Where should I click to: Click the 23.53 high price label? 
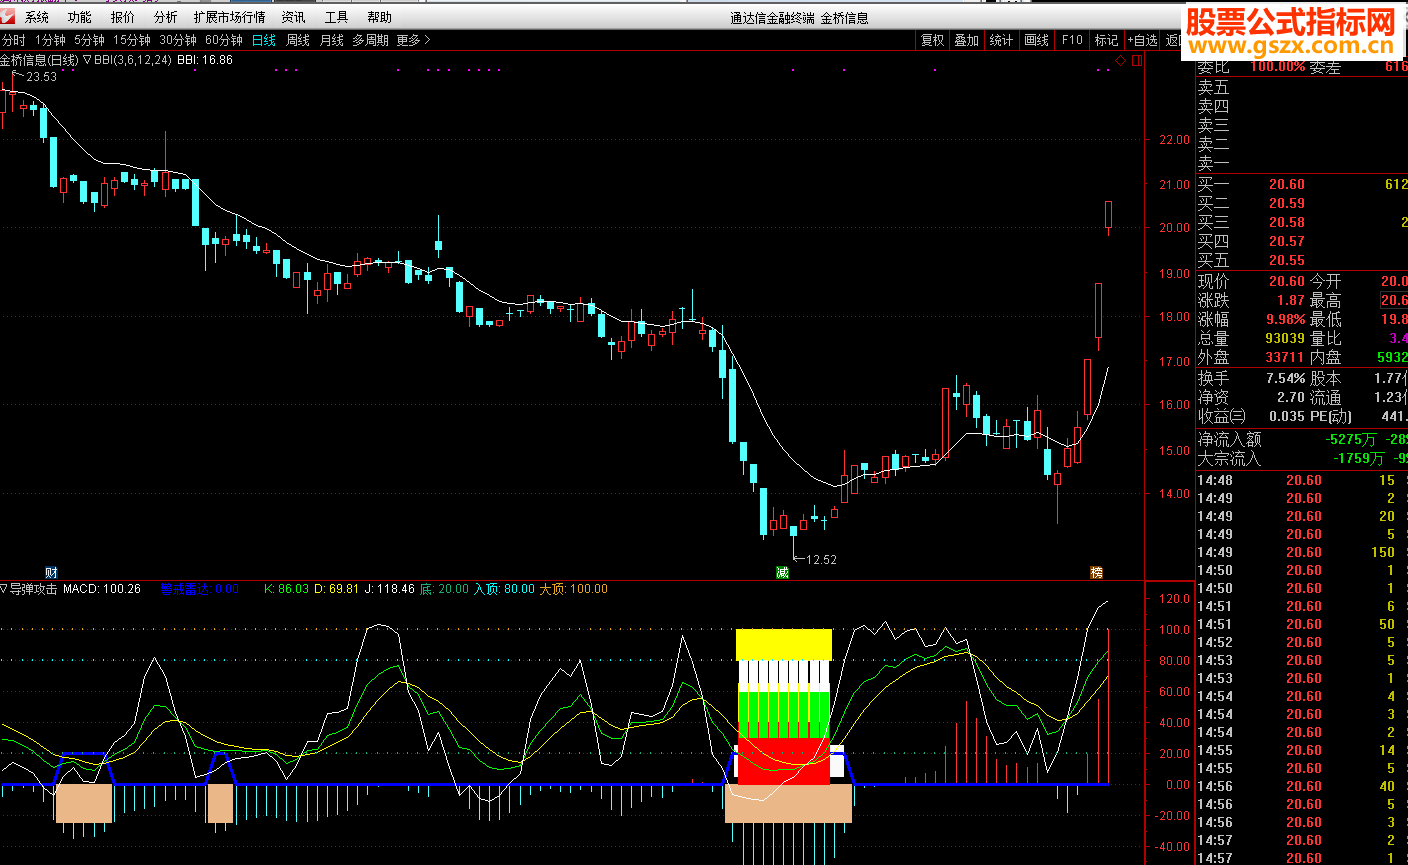pos(41,77)
